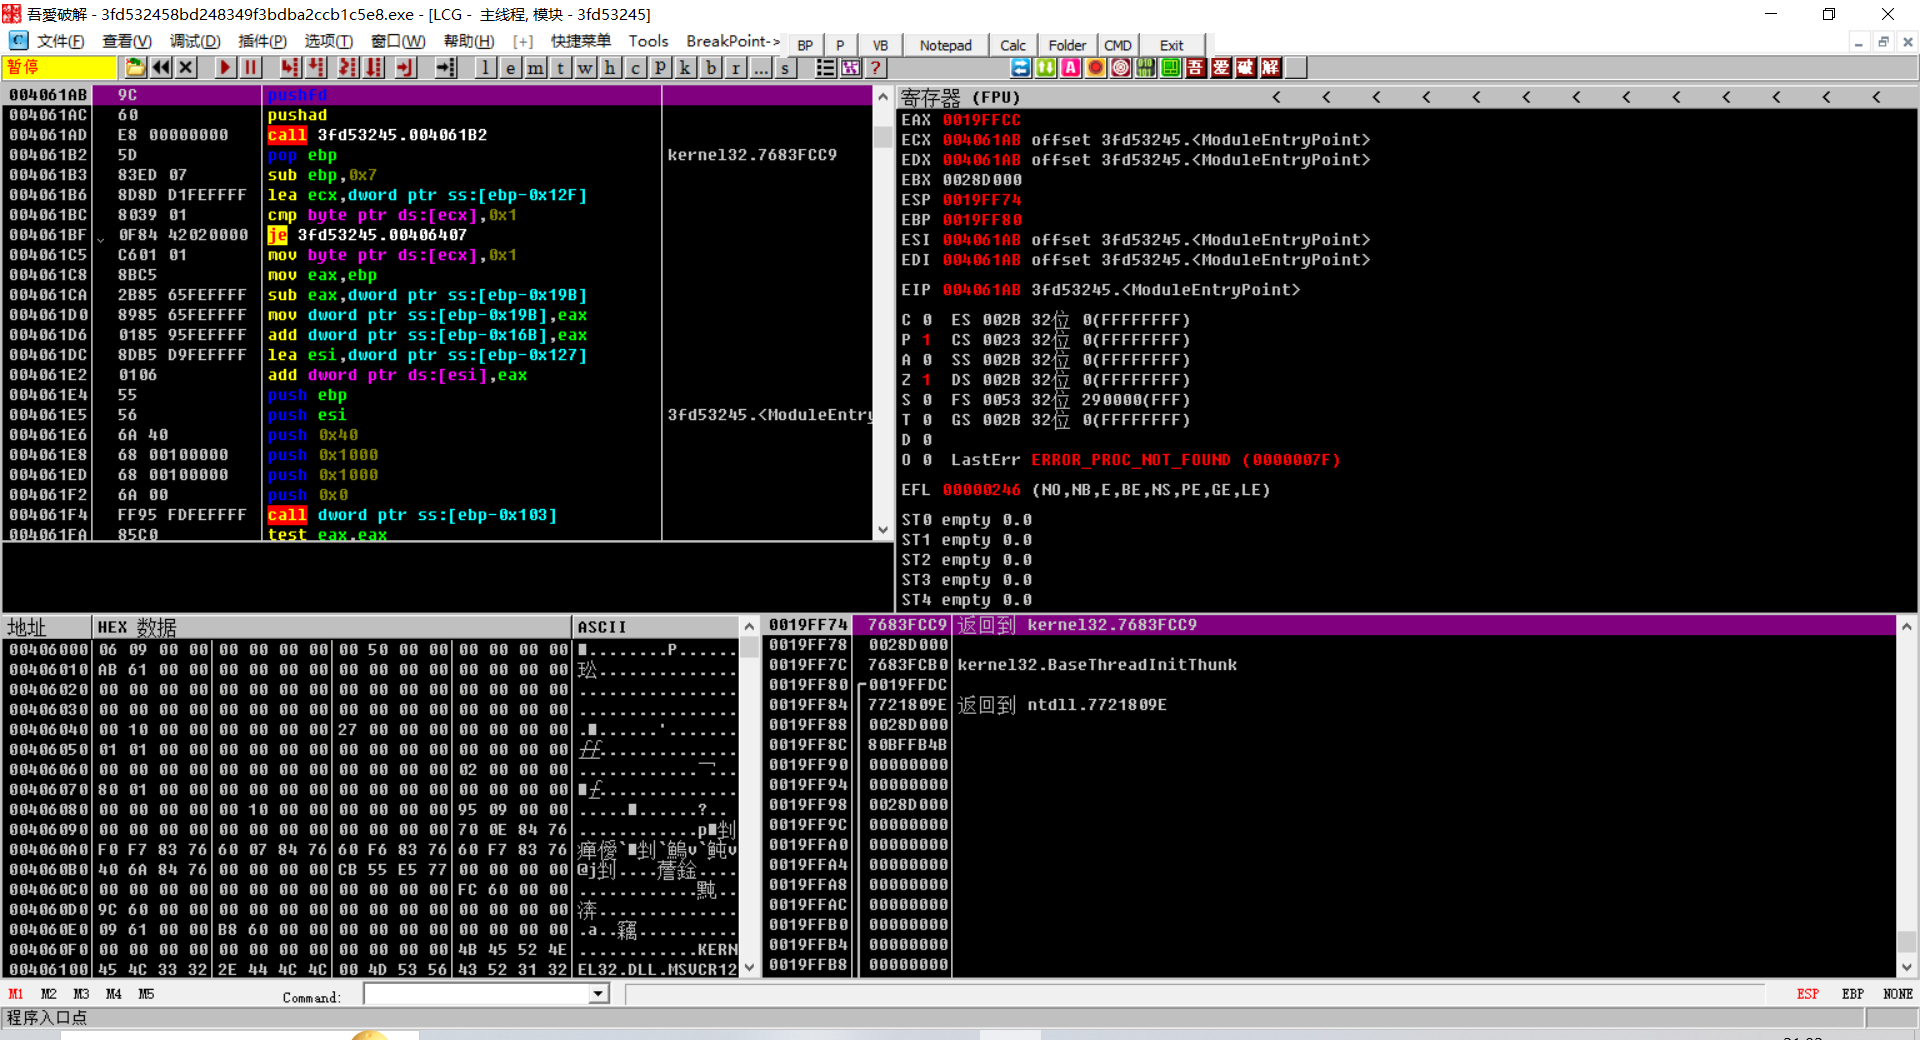Select the M1 memory bookmark button
The height and width of the screenshot is (1040, 1920).
(16, 994)
